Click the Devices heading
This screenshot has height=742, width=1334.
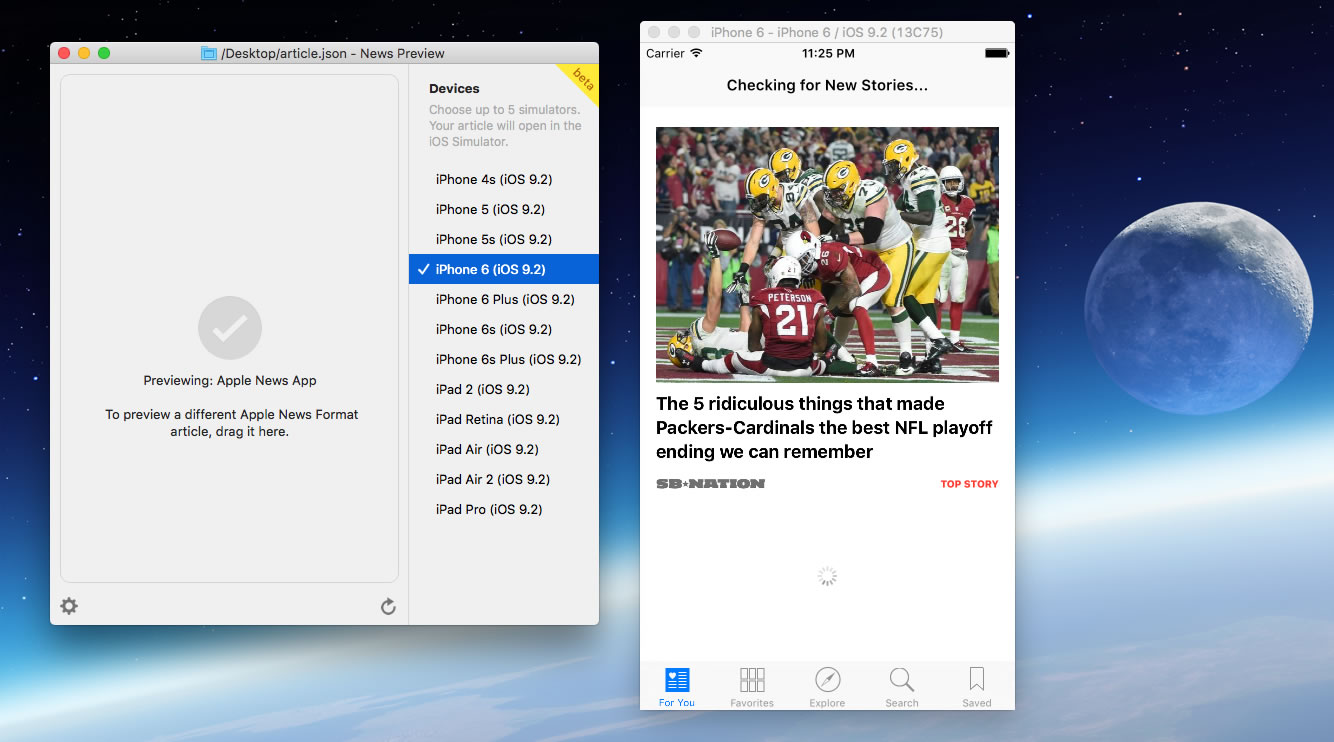tap(454, 88)
